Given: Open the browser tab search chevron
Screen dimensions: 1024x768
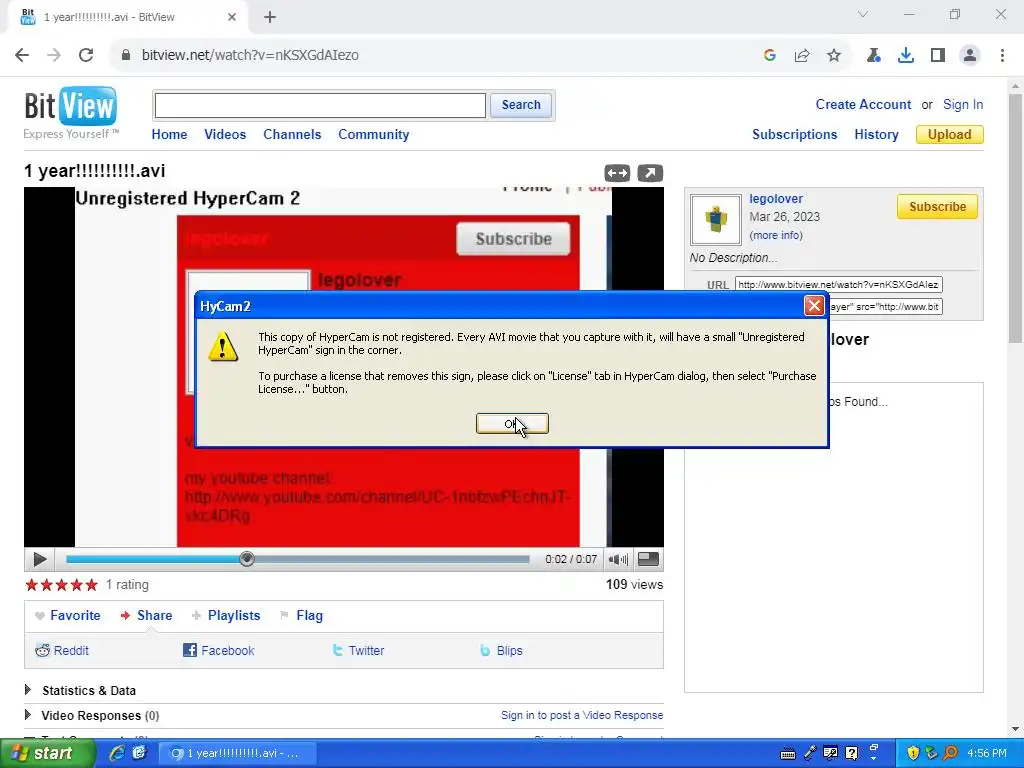Looking at the screenshot, I should click(x=863, y=14).
